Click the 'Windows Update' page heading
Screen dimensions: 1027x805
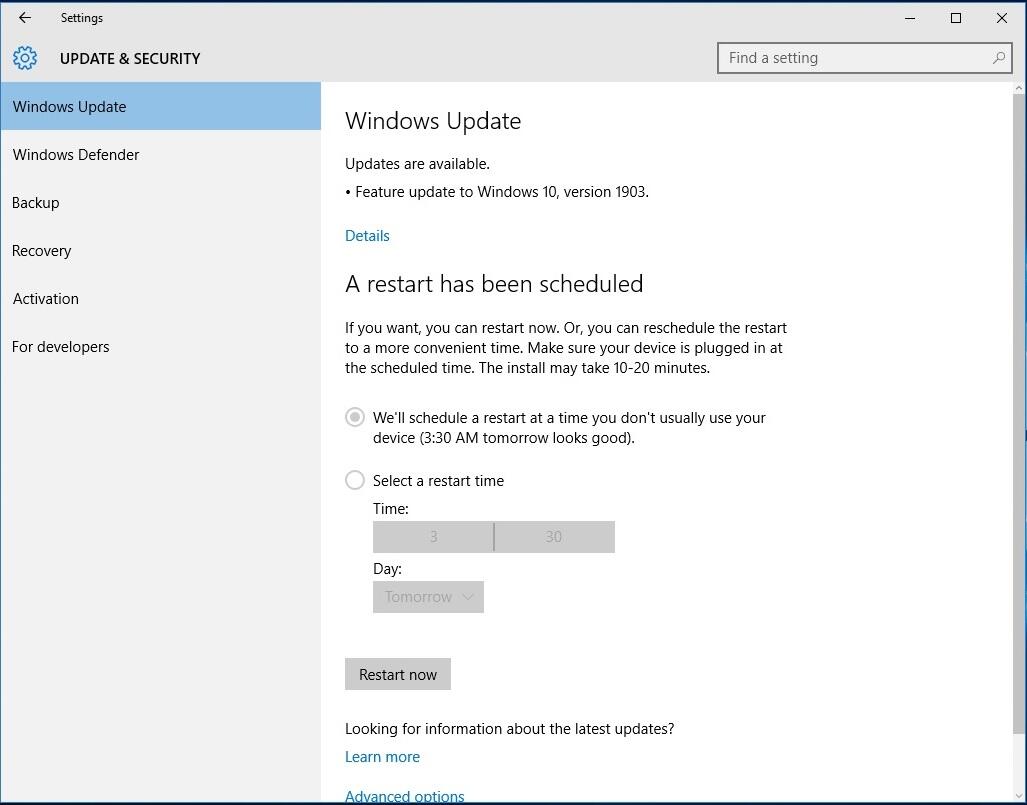tap(433, 121)
